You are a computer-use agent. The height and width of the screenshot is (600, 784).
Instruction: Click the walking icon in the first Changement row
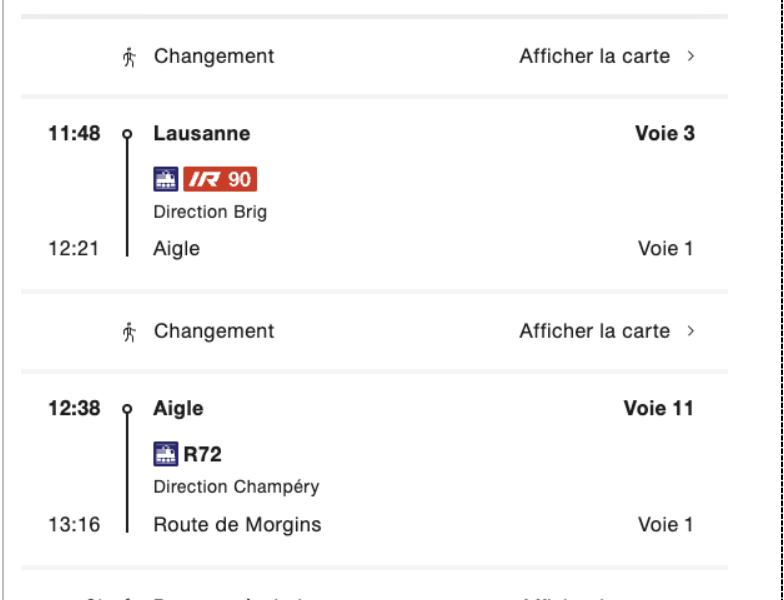[130, 56]
